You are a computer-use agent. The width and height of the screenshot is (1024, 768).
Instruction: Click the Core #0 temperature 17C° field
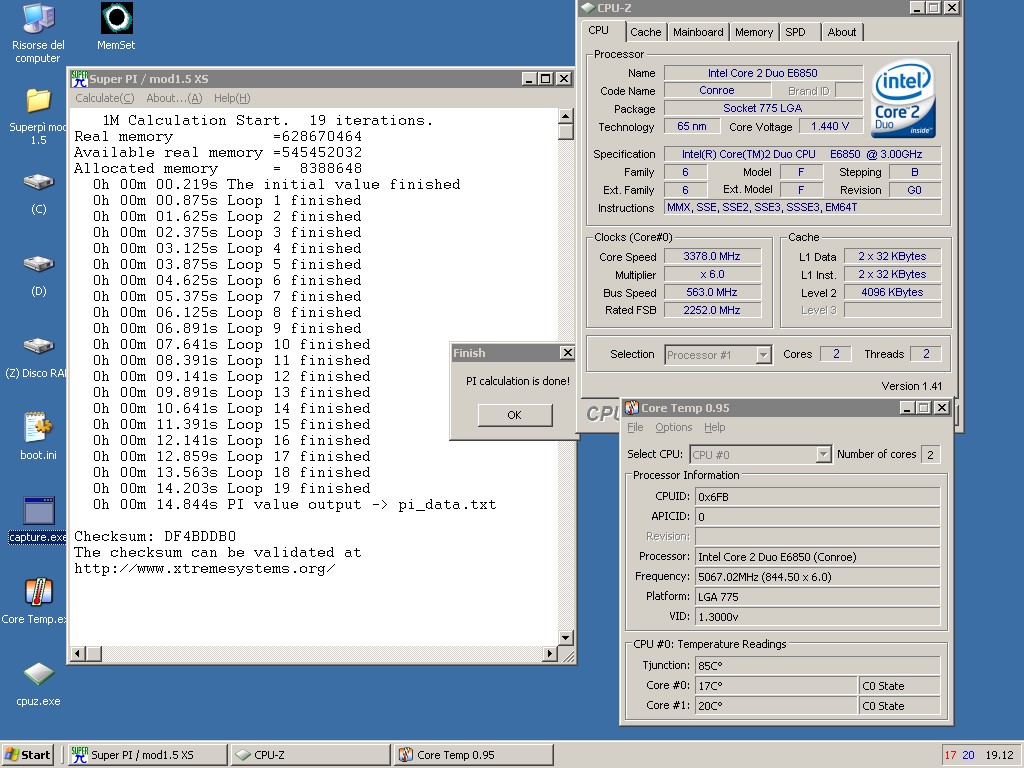(776, 686)
